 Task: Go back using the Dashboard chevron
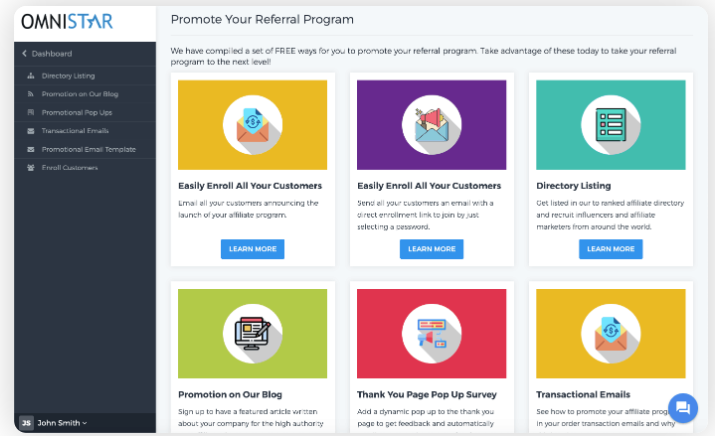24,53
